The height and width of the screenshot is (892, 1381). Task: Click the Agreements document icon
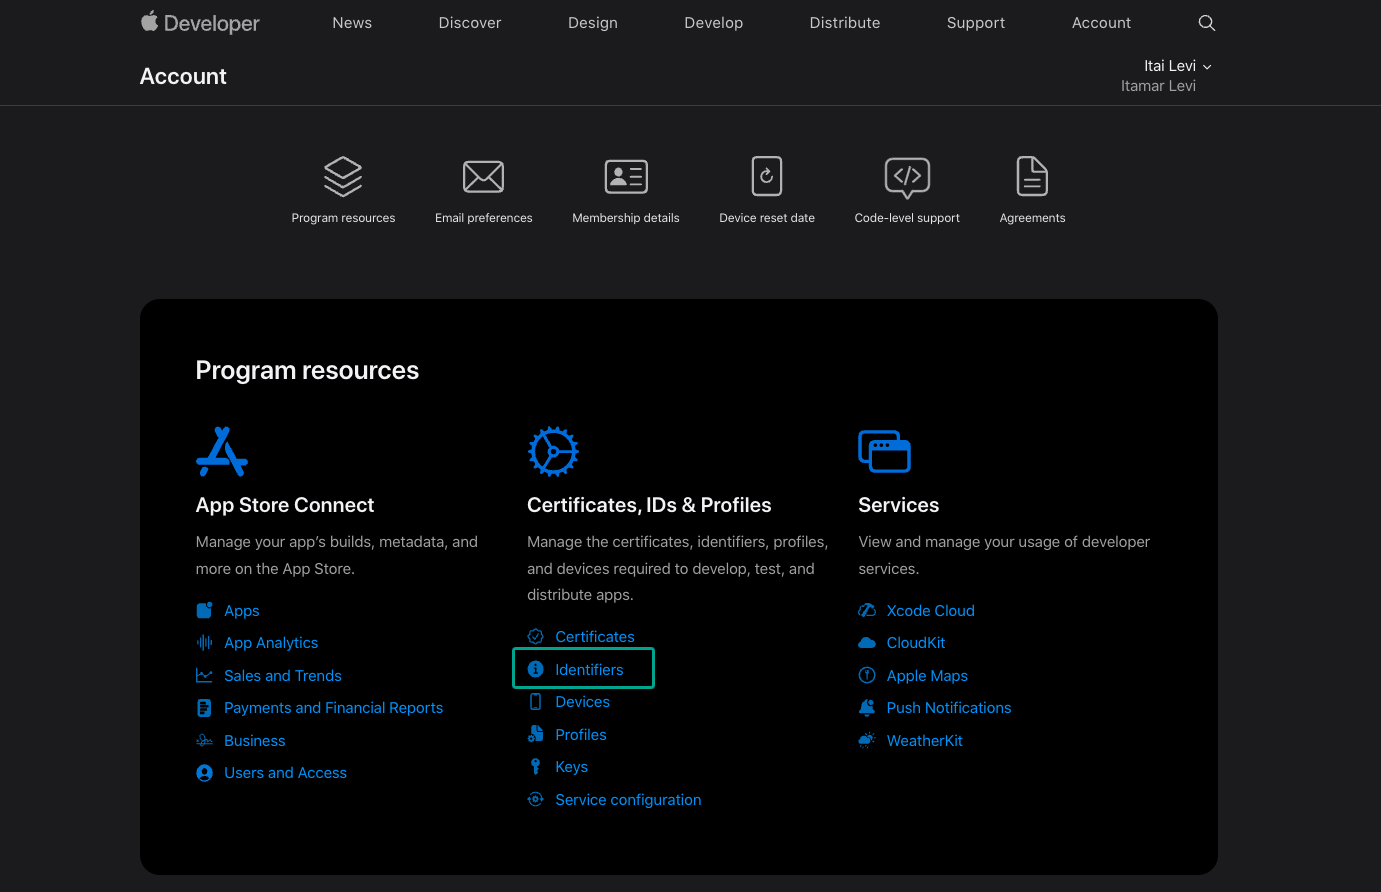click(x=1032, y=176)
